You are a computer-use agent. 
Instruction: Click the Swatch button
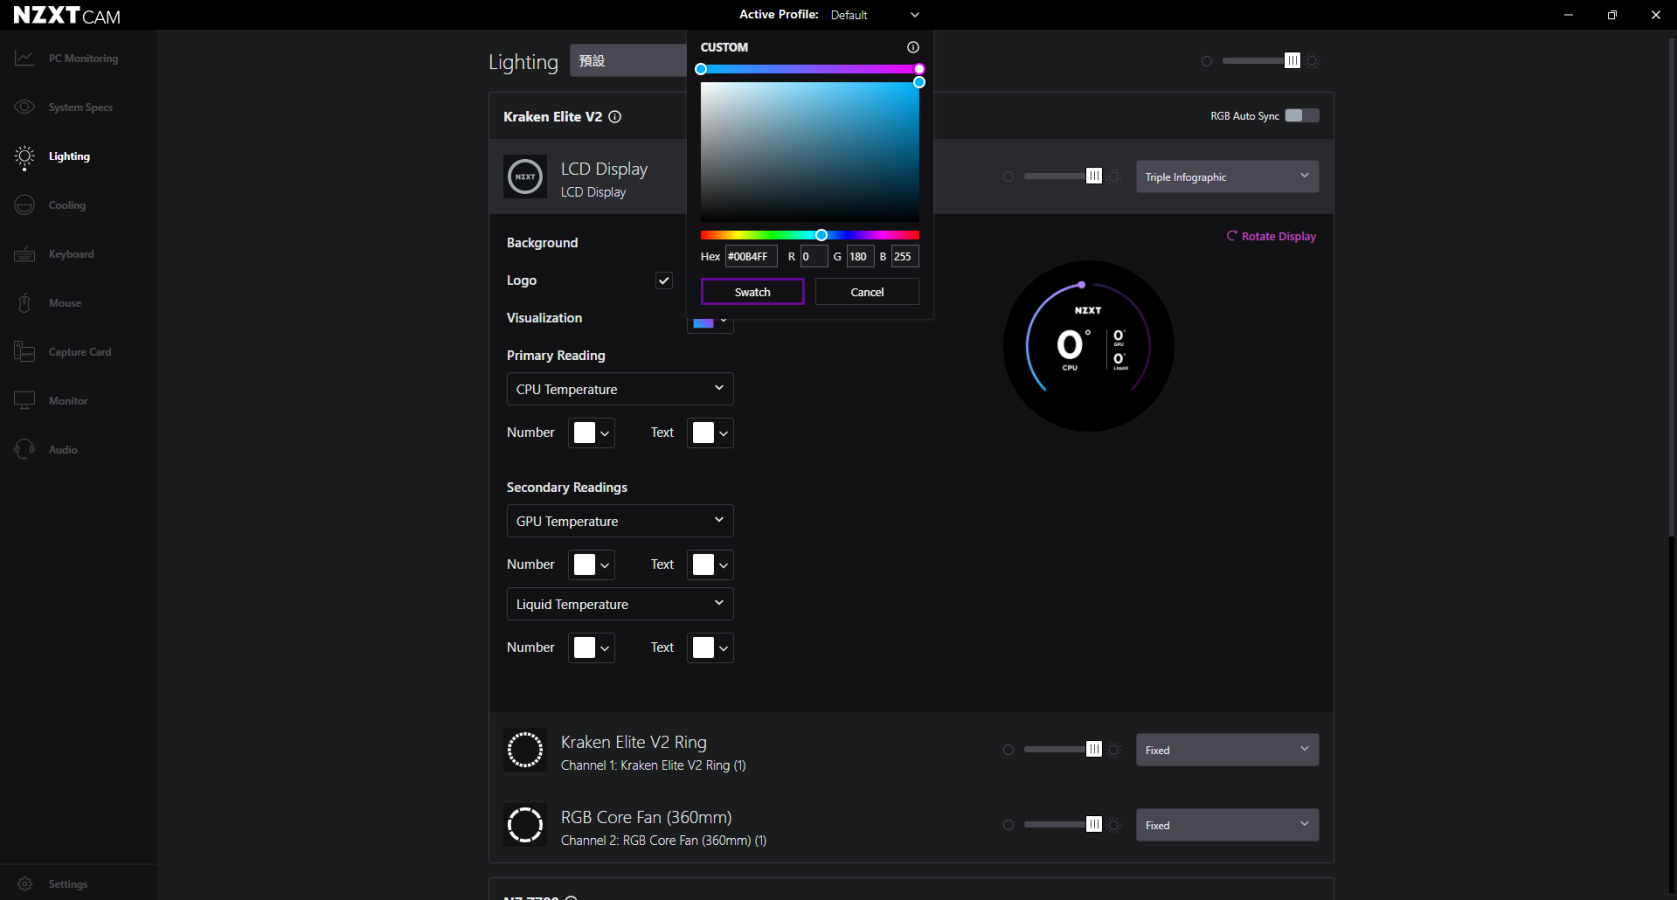pyautogui.click(x=752, y=292)
